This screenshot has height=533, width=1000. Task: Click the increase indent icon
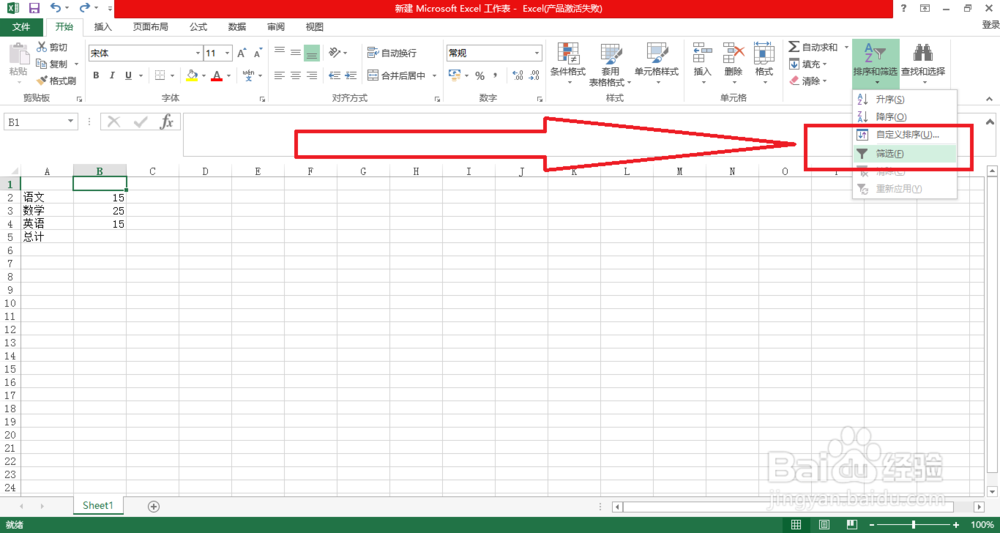point(351,75)
